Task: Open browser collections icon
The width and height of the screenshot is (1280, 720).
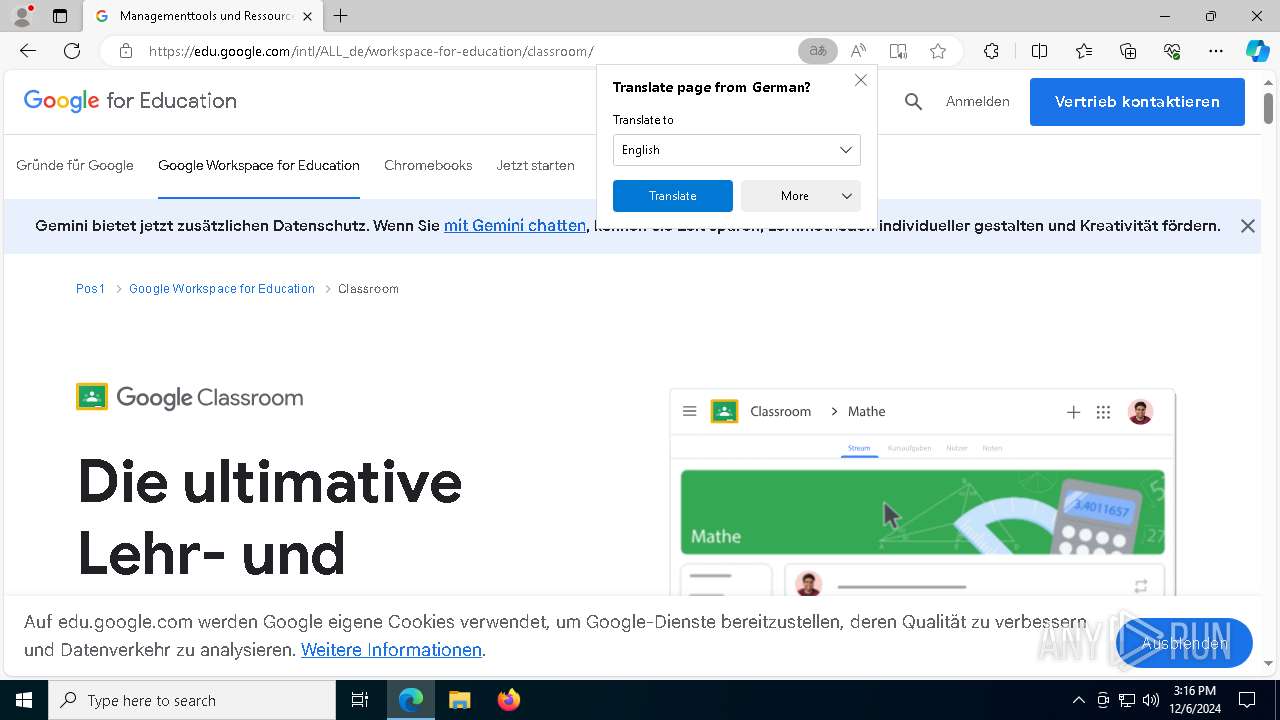Action: tap(1128, 51)
